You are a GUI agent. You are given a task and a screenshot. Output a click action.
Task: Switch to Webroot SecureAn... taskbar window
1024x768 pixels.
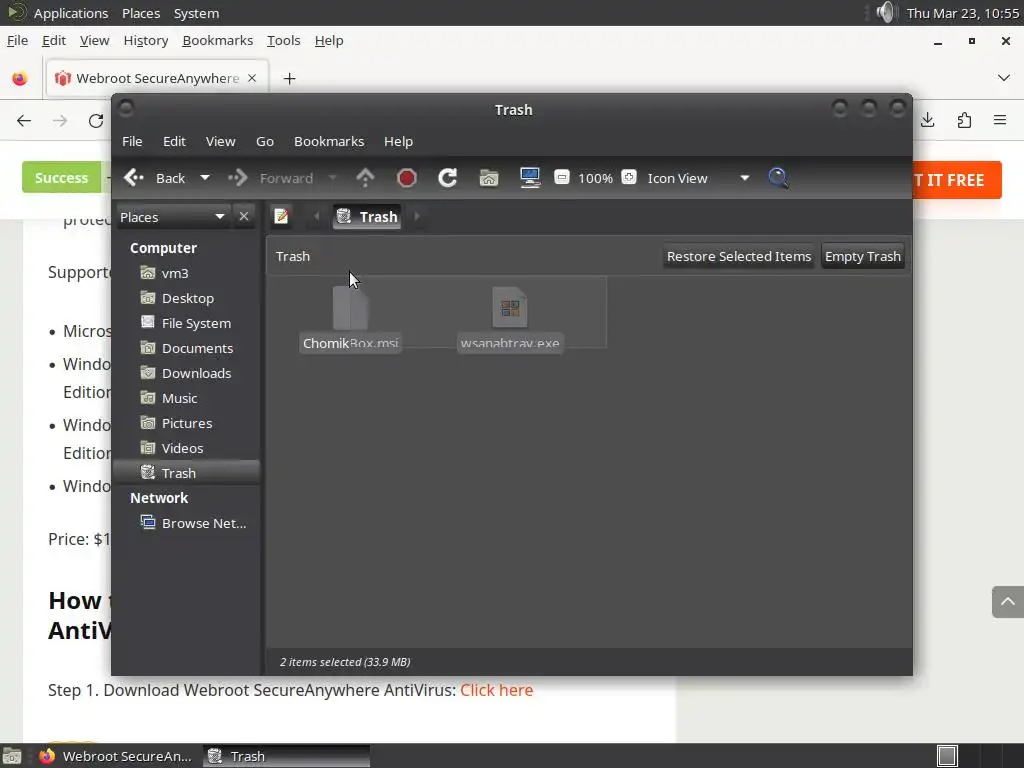(x=116, y=756)
